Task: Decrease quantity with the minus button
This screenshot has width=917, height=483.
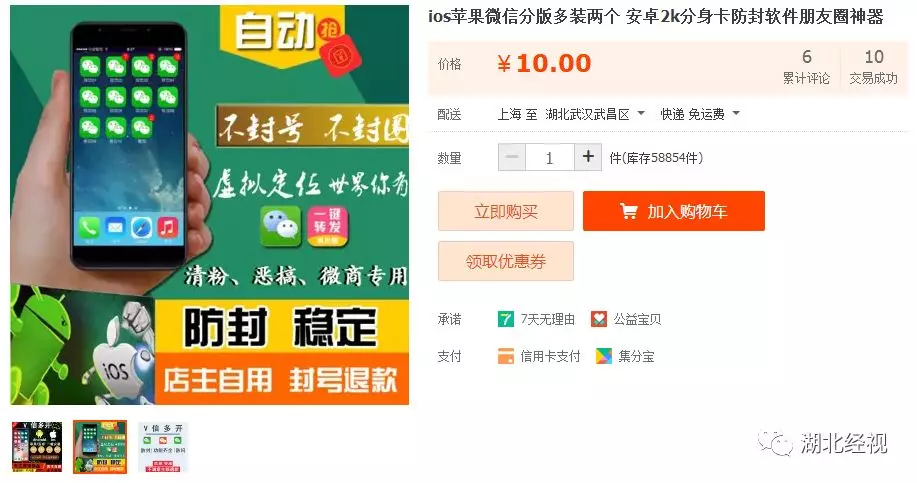Action: (x=512, y=157)
